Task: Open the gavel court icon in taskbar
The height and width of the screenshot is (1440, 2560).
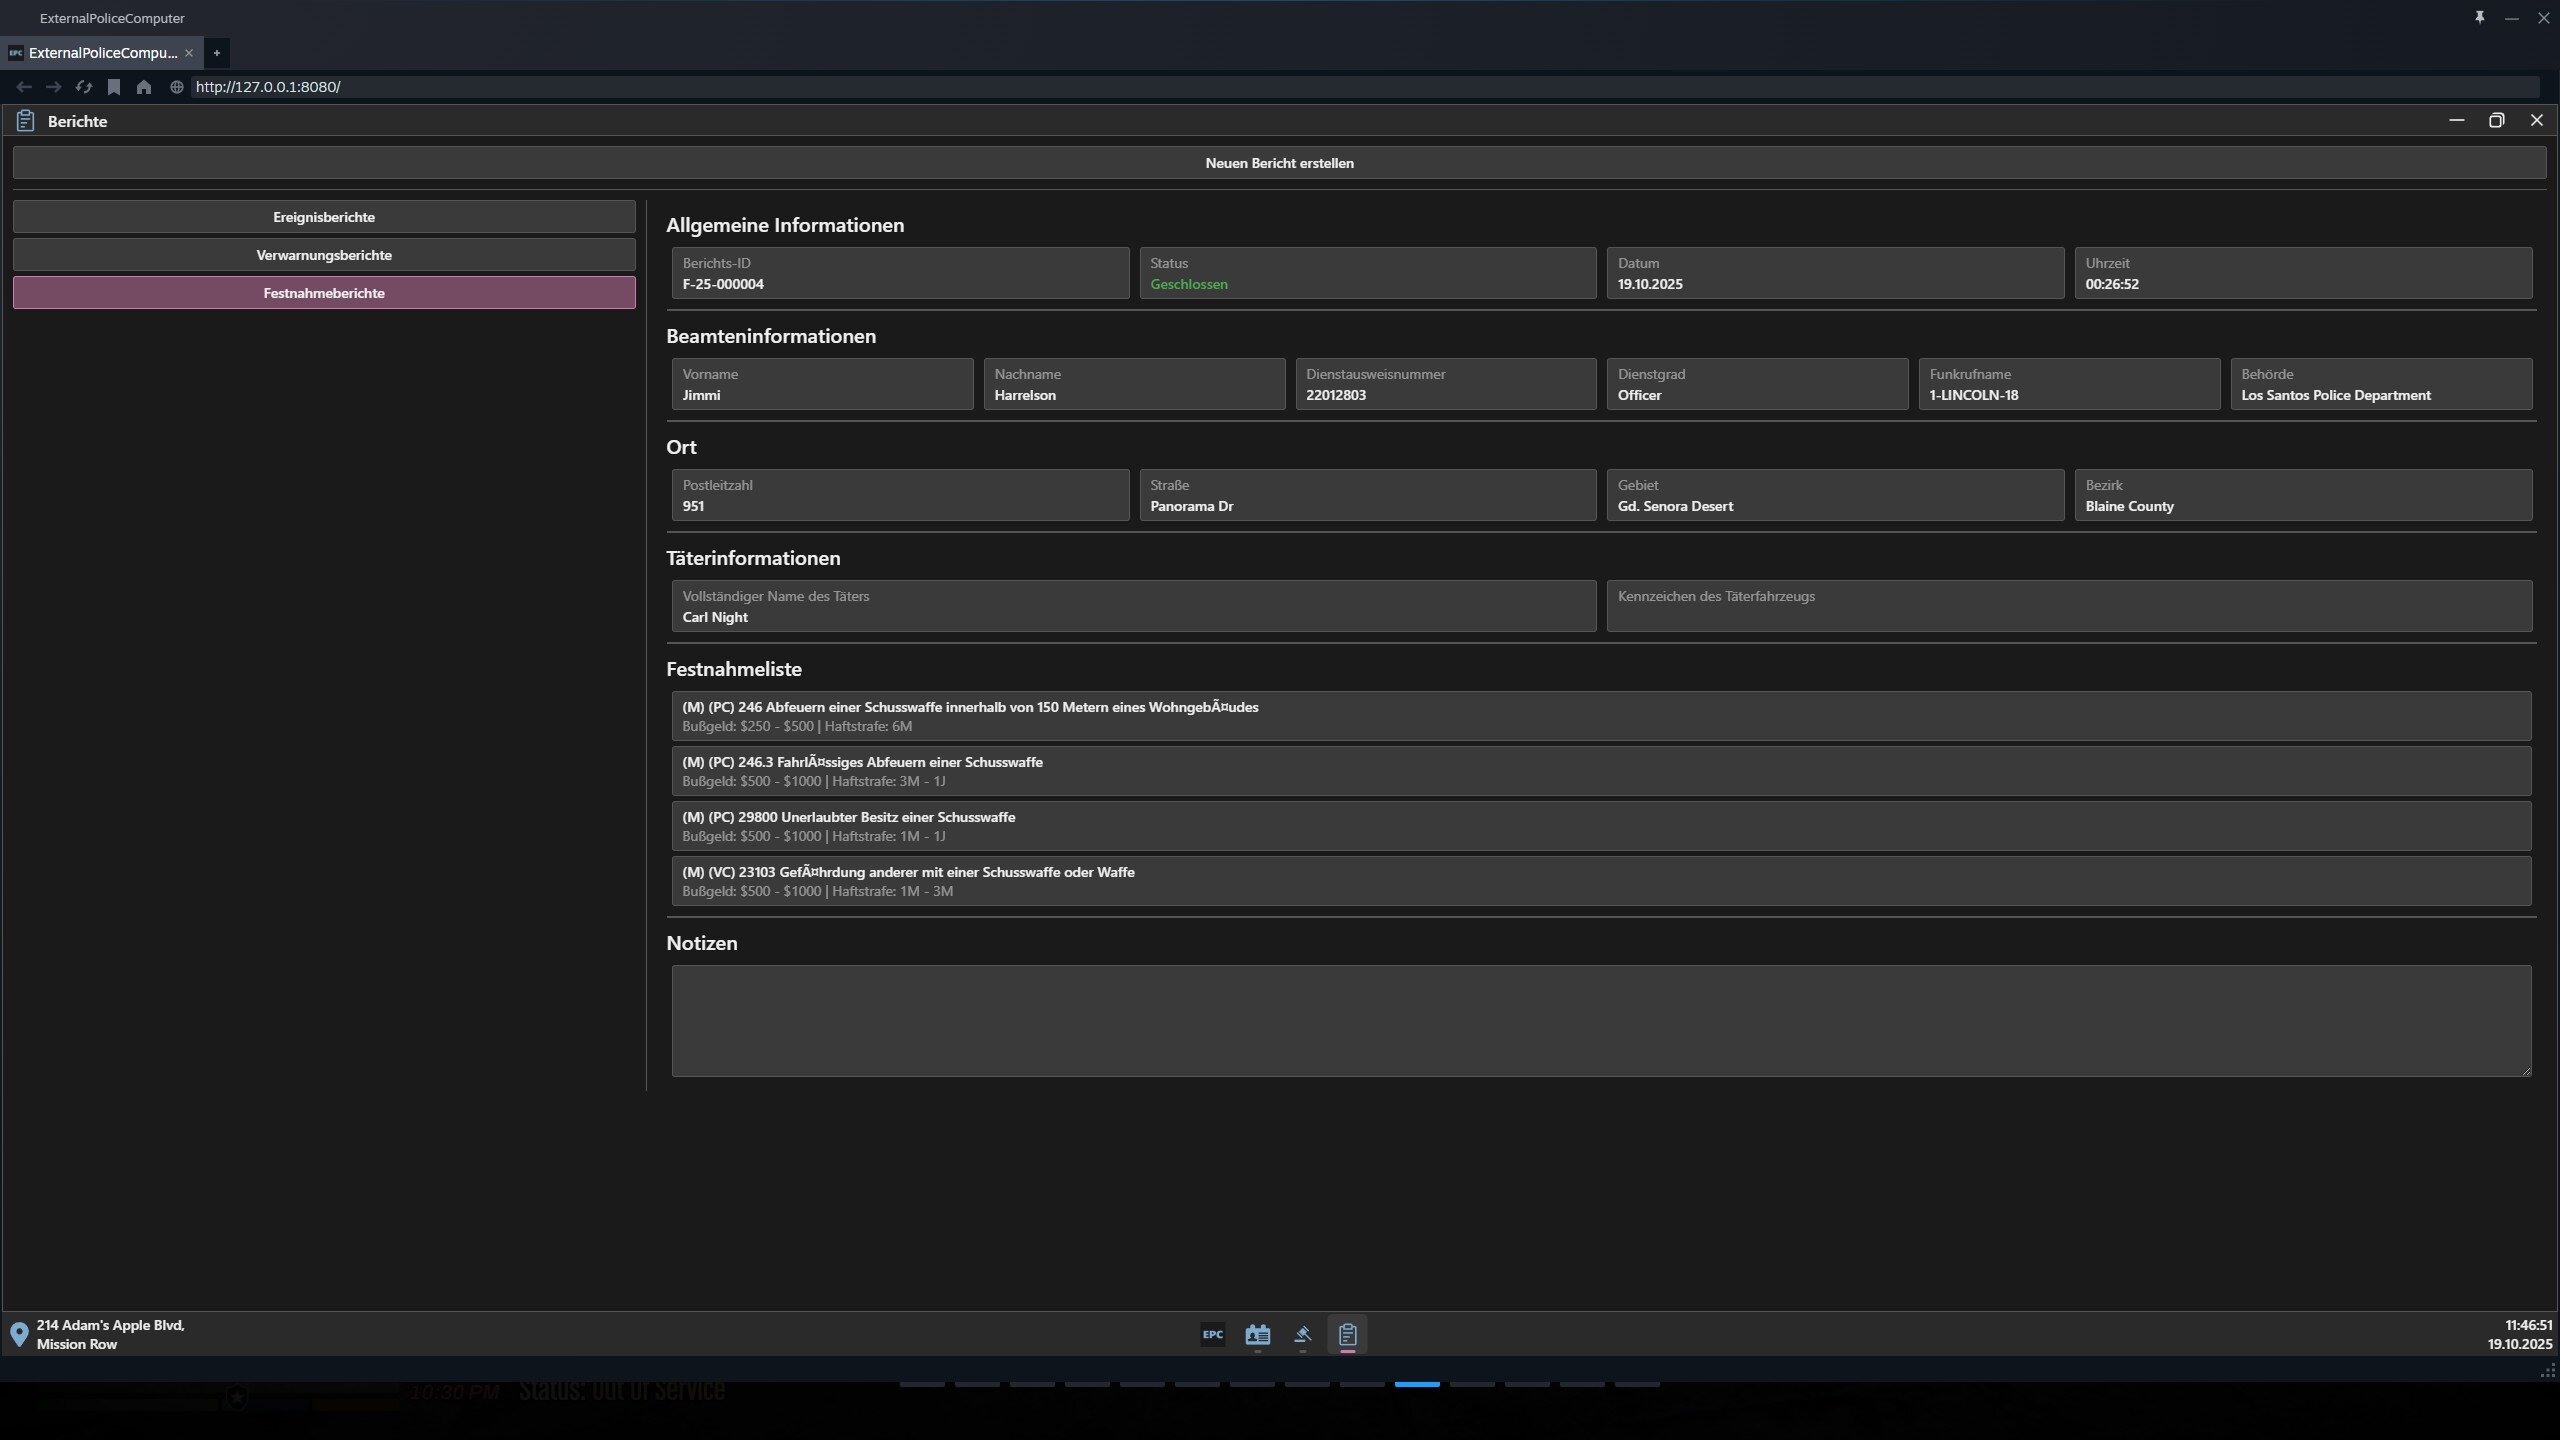Action: pyautogui.click(x=1302, y=1334)
